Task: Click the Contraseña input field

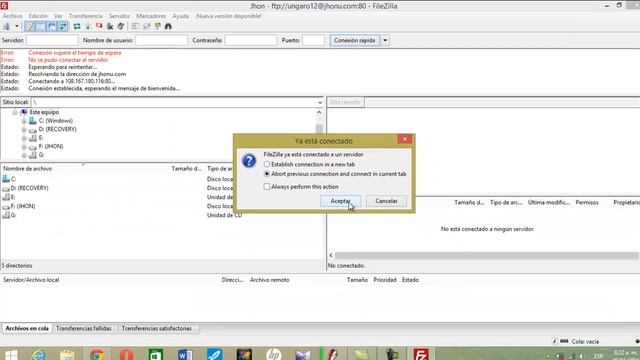Action: [251, 40]
